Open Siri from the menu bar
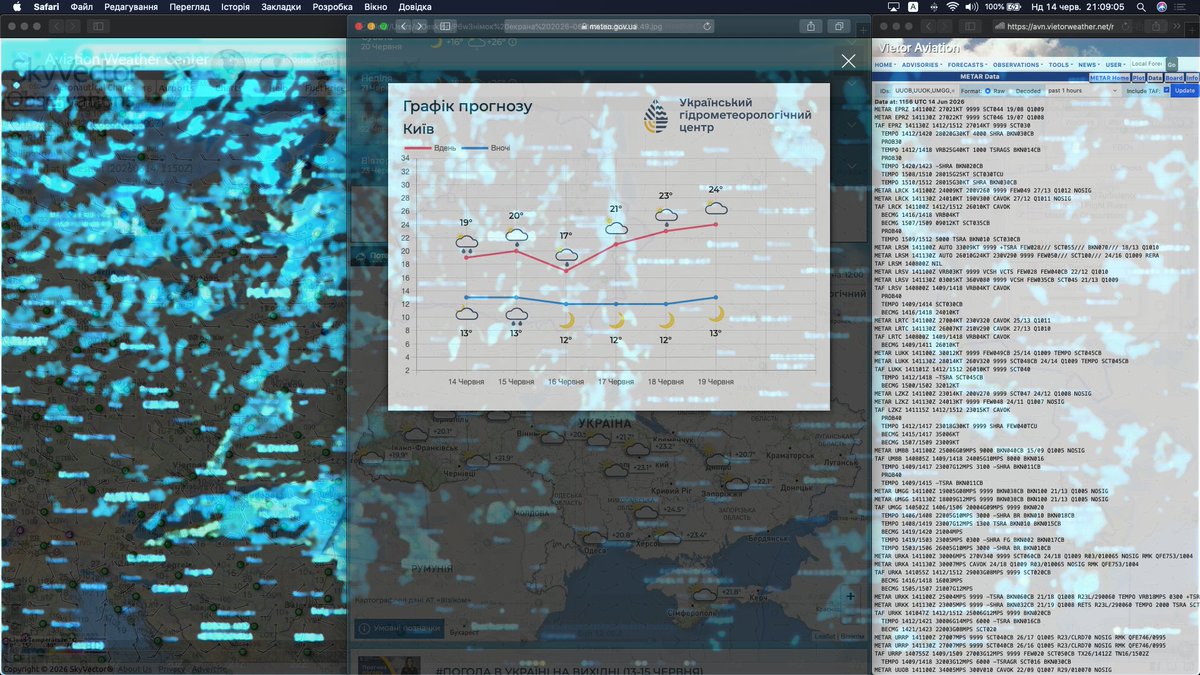Image resolution: width=1200 pixels, height=675 pixels. (1162, 7)
